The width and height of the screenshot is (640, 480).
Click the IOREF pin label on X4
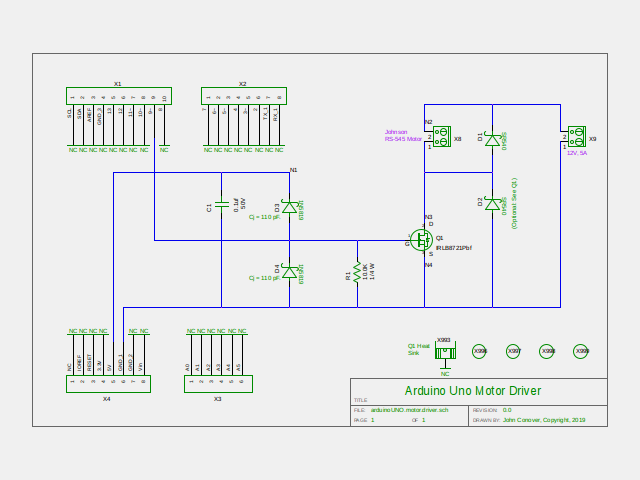coord(80,363)
